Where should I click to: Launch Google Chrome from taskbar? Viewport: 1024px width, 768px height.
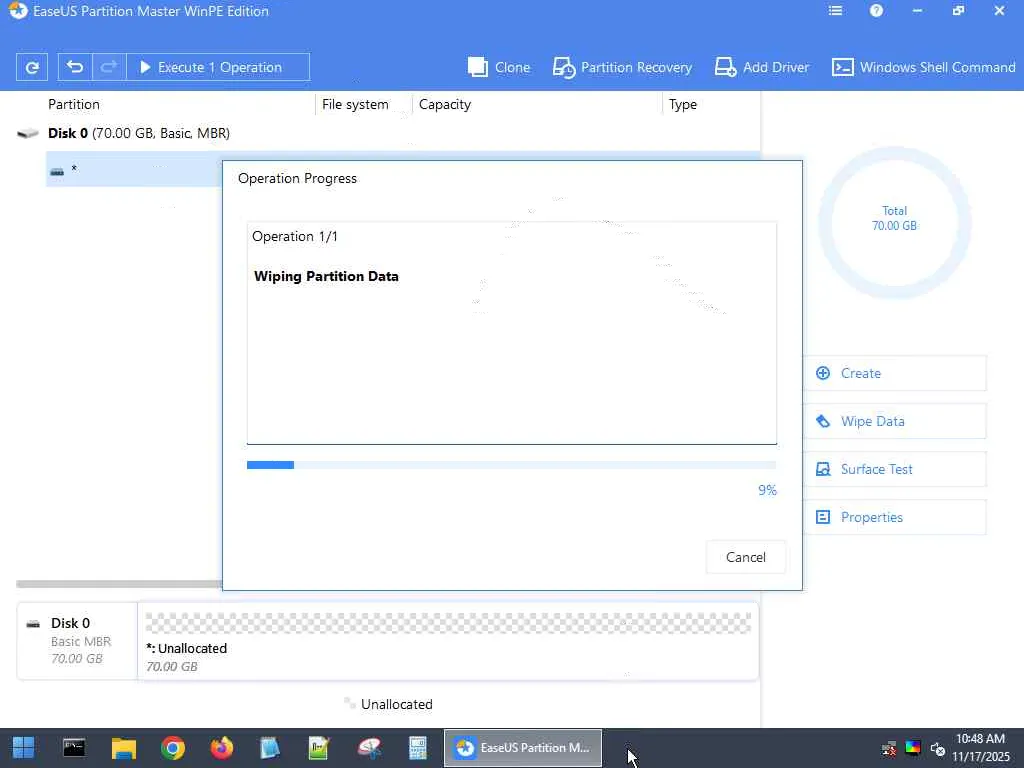pyautogui.click(x=173, y=748)
